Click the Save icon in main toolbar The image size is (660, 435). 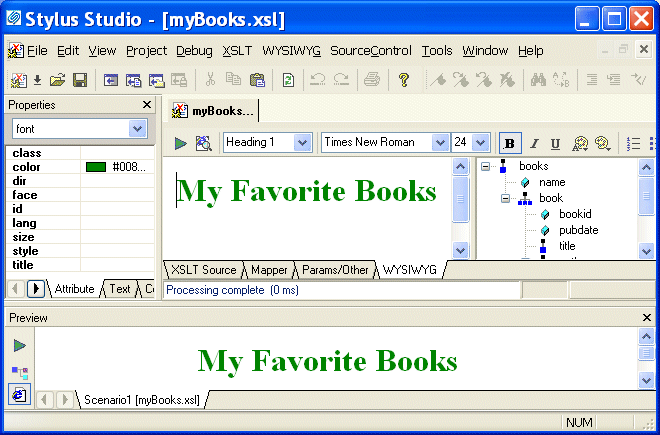point(79,80)
